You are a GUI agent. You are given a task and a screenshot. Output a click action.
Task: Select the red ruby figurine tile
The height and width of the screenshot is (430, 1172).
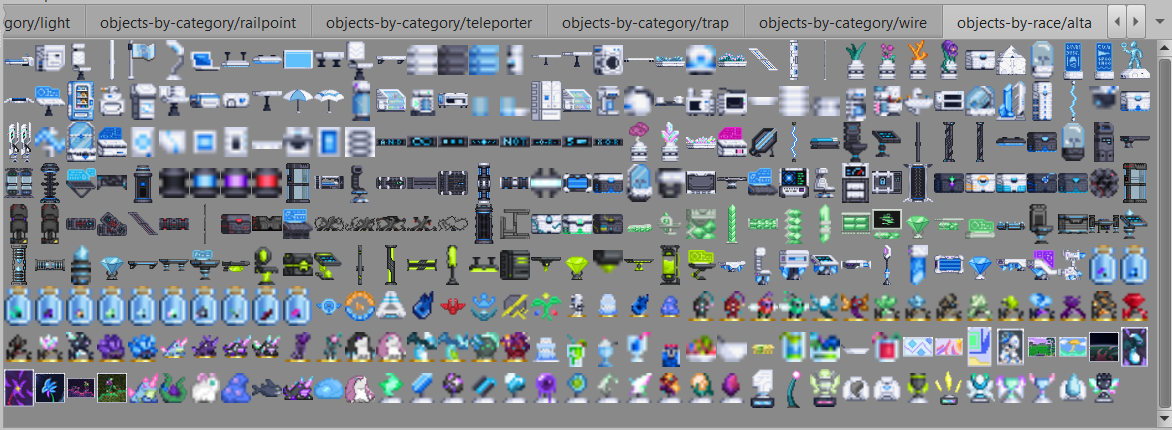tap(1135, 305)
